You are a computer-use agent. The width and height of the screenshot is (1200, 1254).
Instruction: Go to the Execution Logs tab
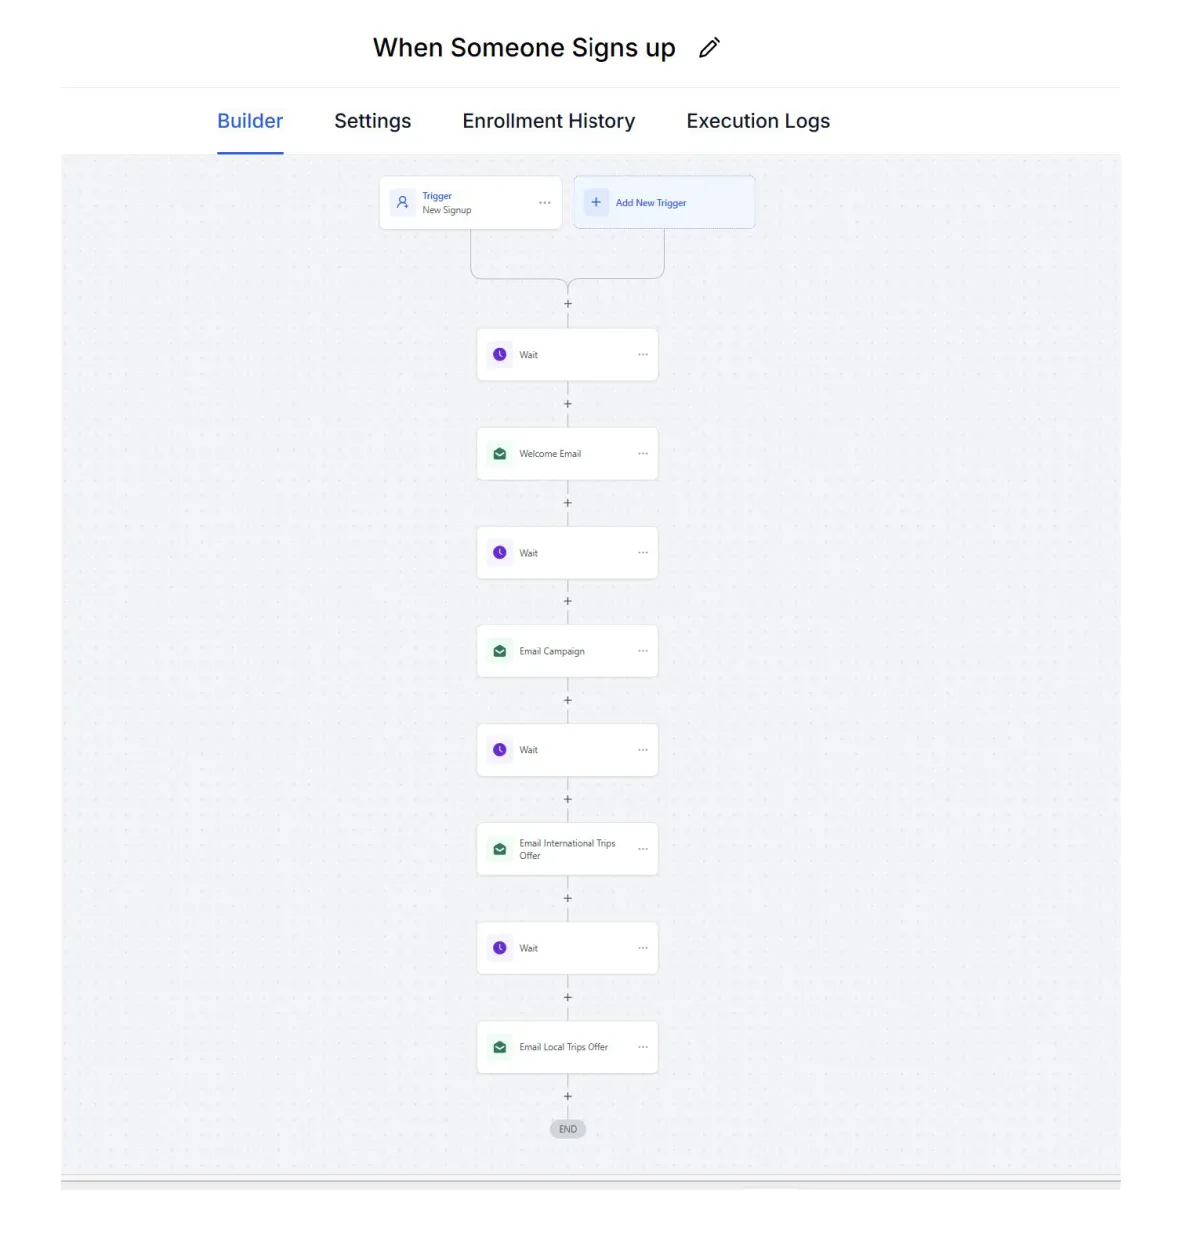(x=758, y=121)
